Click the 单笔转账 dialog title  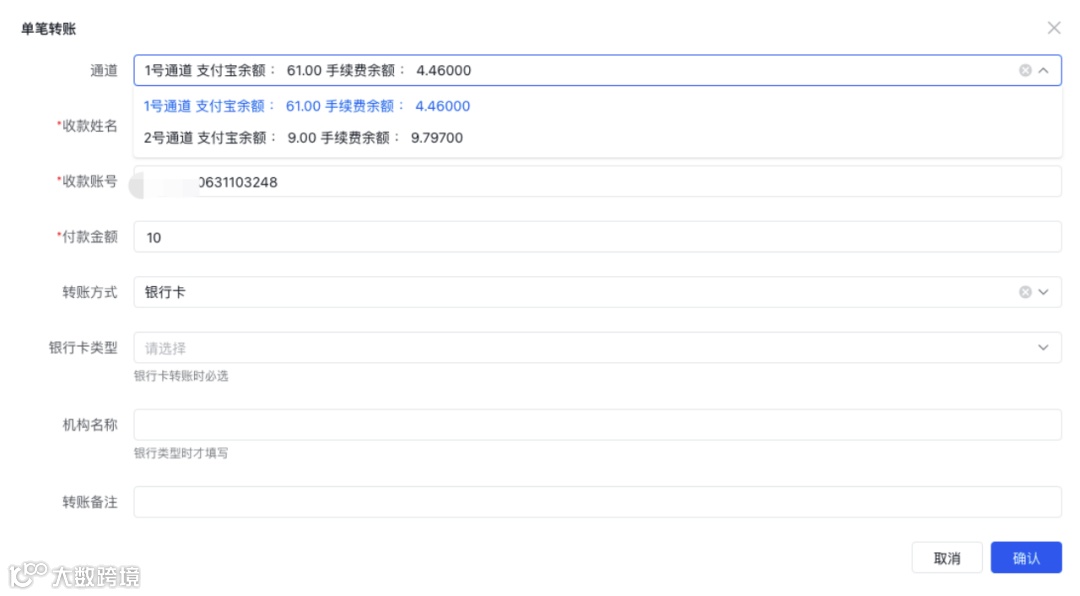click(48, 29)
